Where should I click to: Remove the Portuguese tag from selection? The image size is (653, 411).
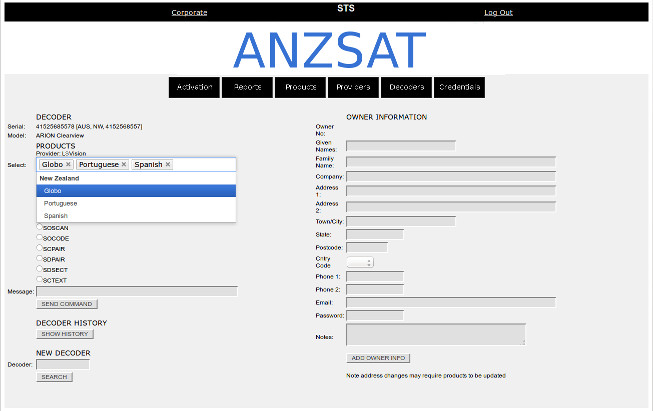pyautogui.click(x=124, y=164)
